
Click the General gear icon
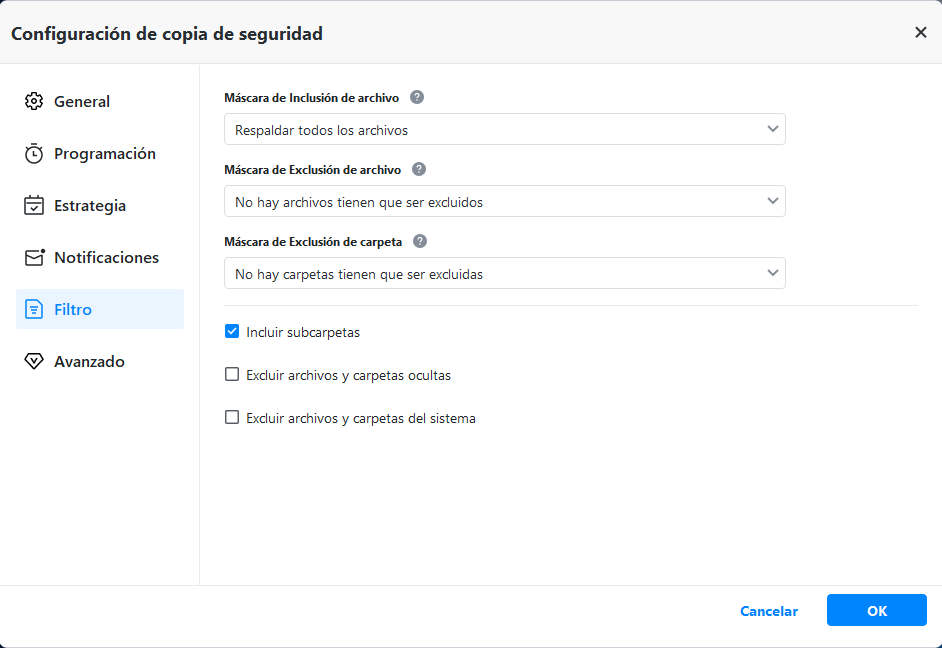coord(34,101)
